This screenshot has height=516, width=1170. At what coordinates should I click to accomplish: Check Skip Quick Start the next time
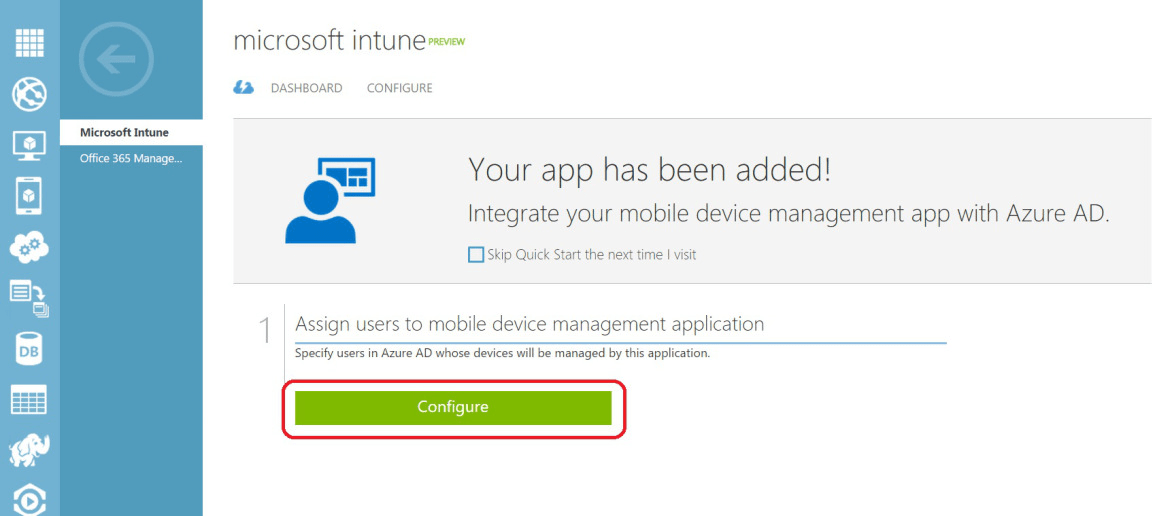click(475, 255)
